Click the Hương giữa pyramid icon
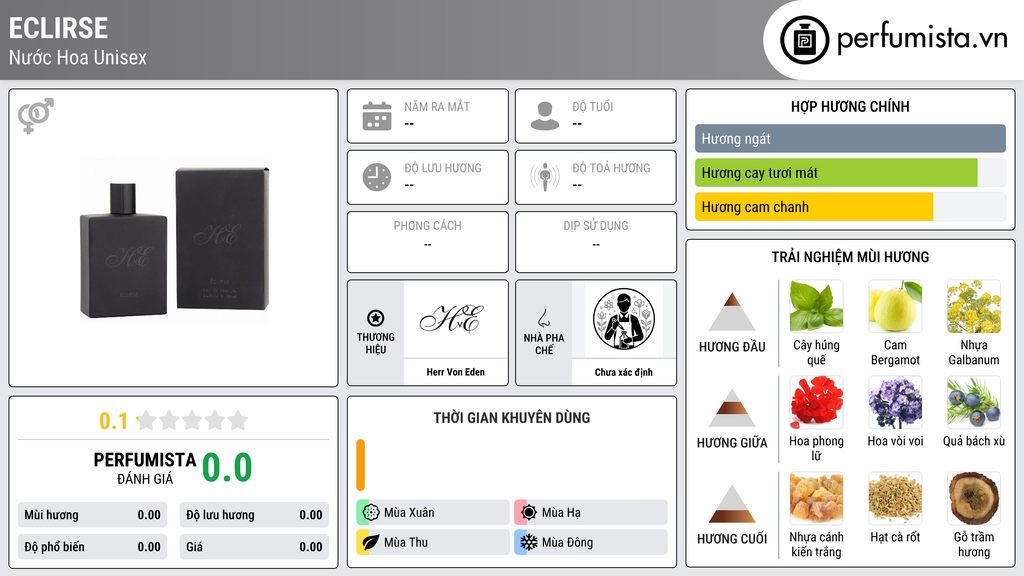Screen dimensions: 1024x576 point(732,408)
